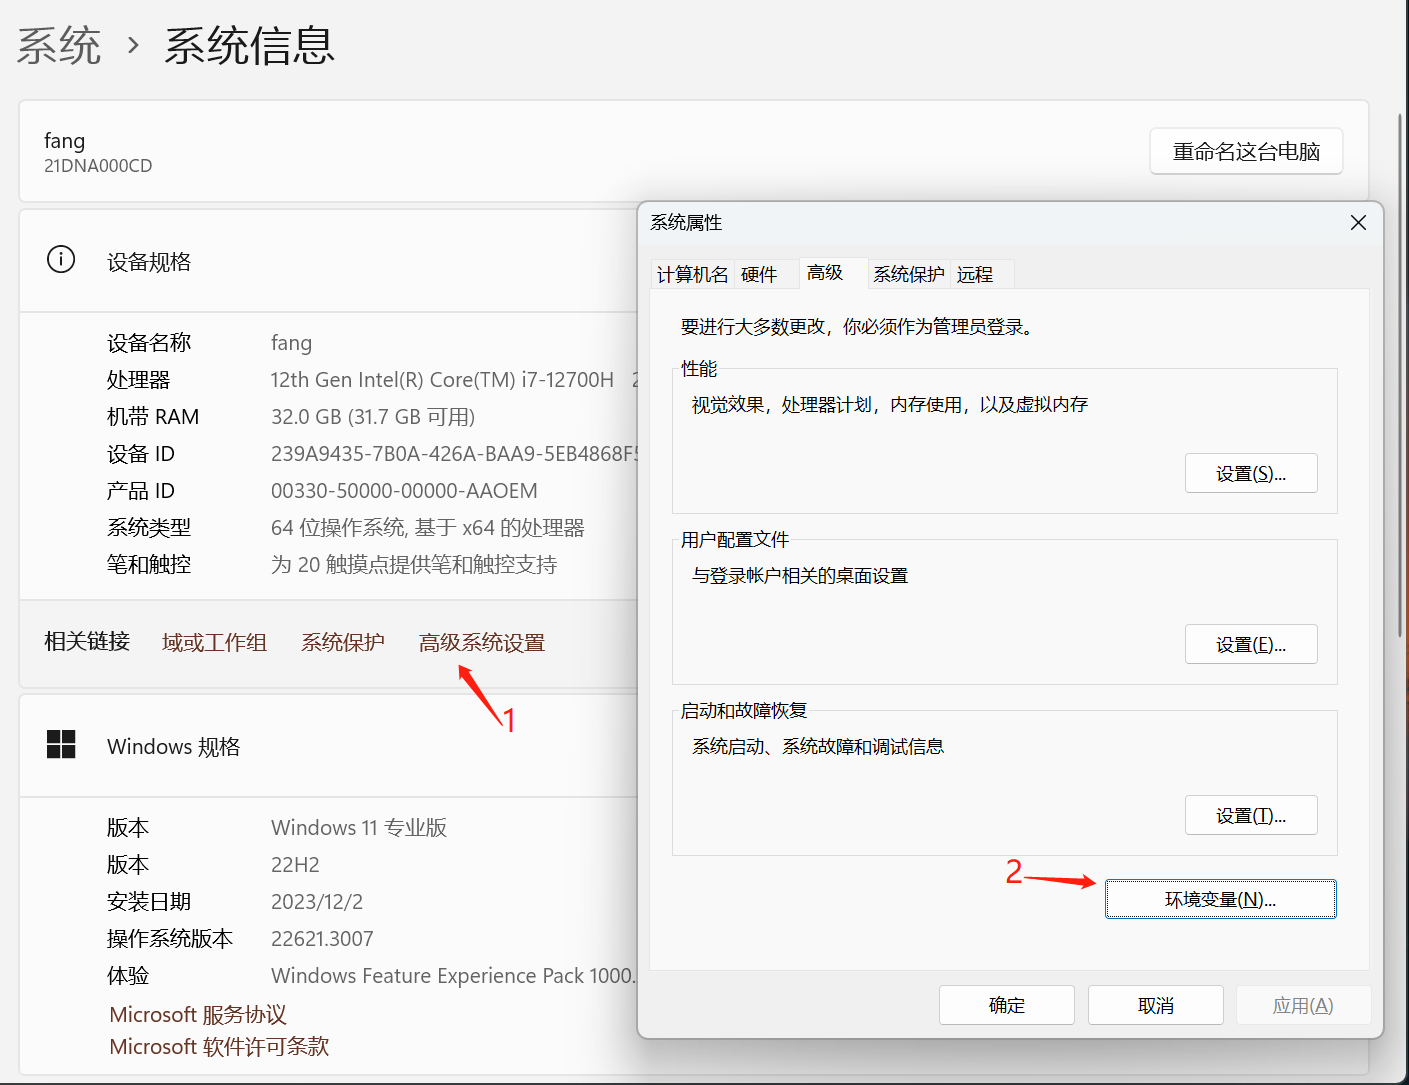Select RAM value 32.0 GB (31.7 GB 可用)
Screen dimensions: 1409x1085
pos(373,416)
